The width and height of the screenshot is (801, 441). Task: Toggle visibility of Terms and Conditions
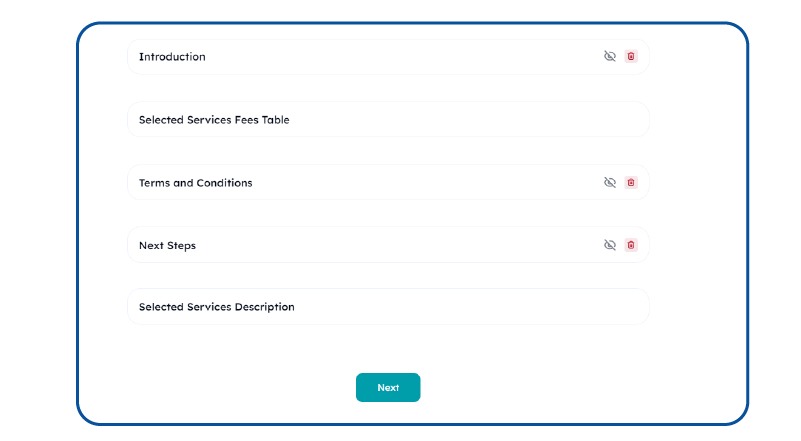click(610, 183)
